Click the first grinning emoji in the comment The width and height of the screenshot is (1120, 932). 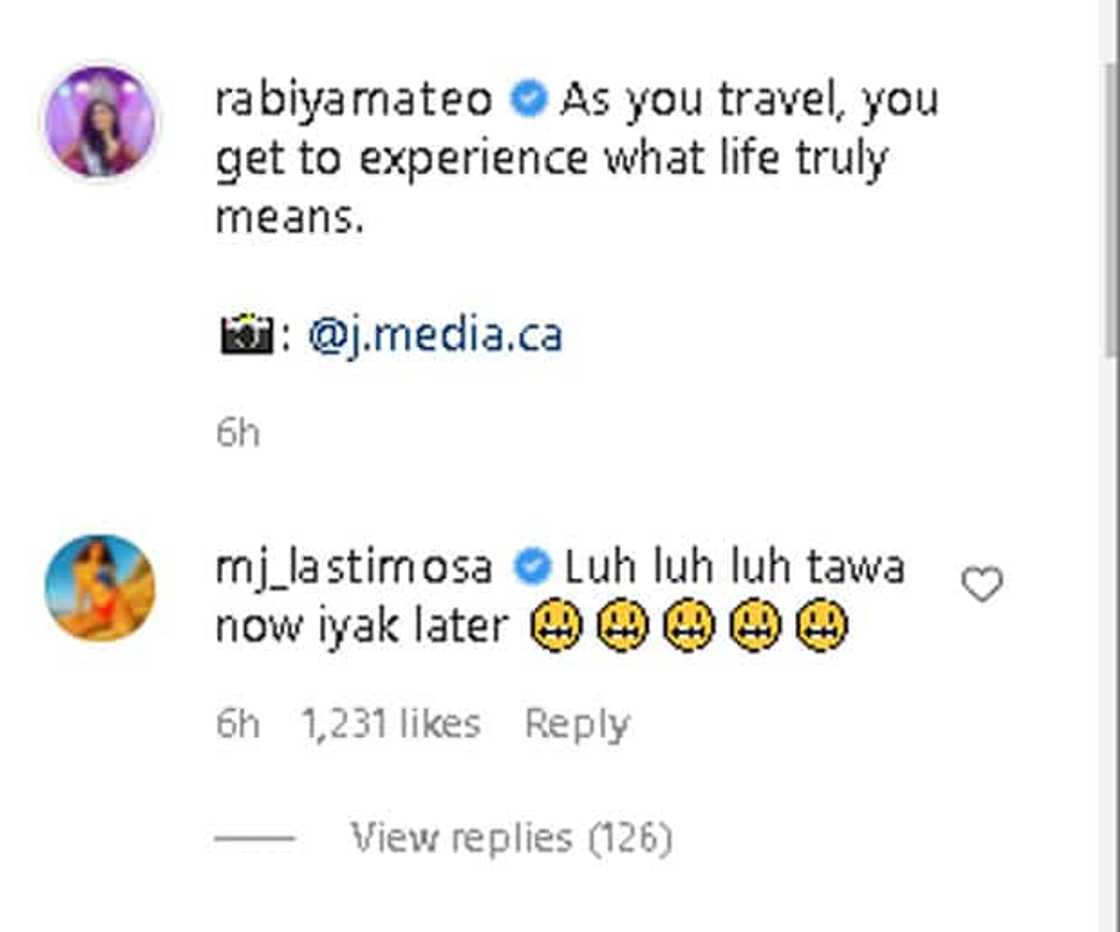coord(556,629)
